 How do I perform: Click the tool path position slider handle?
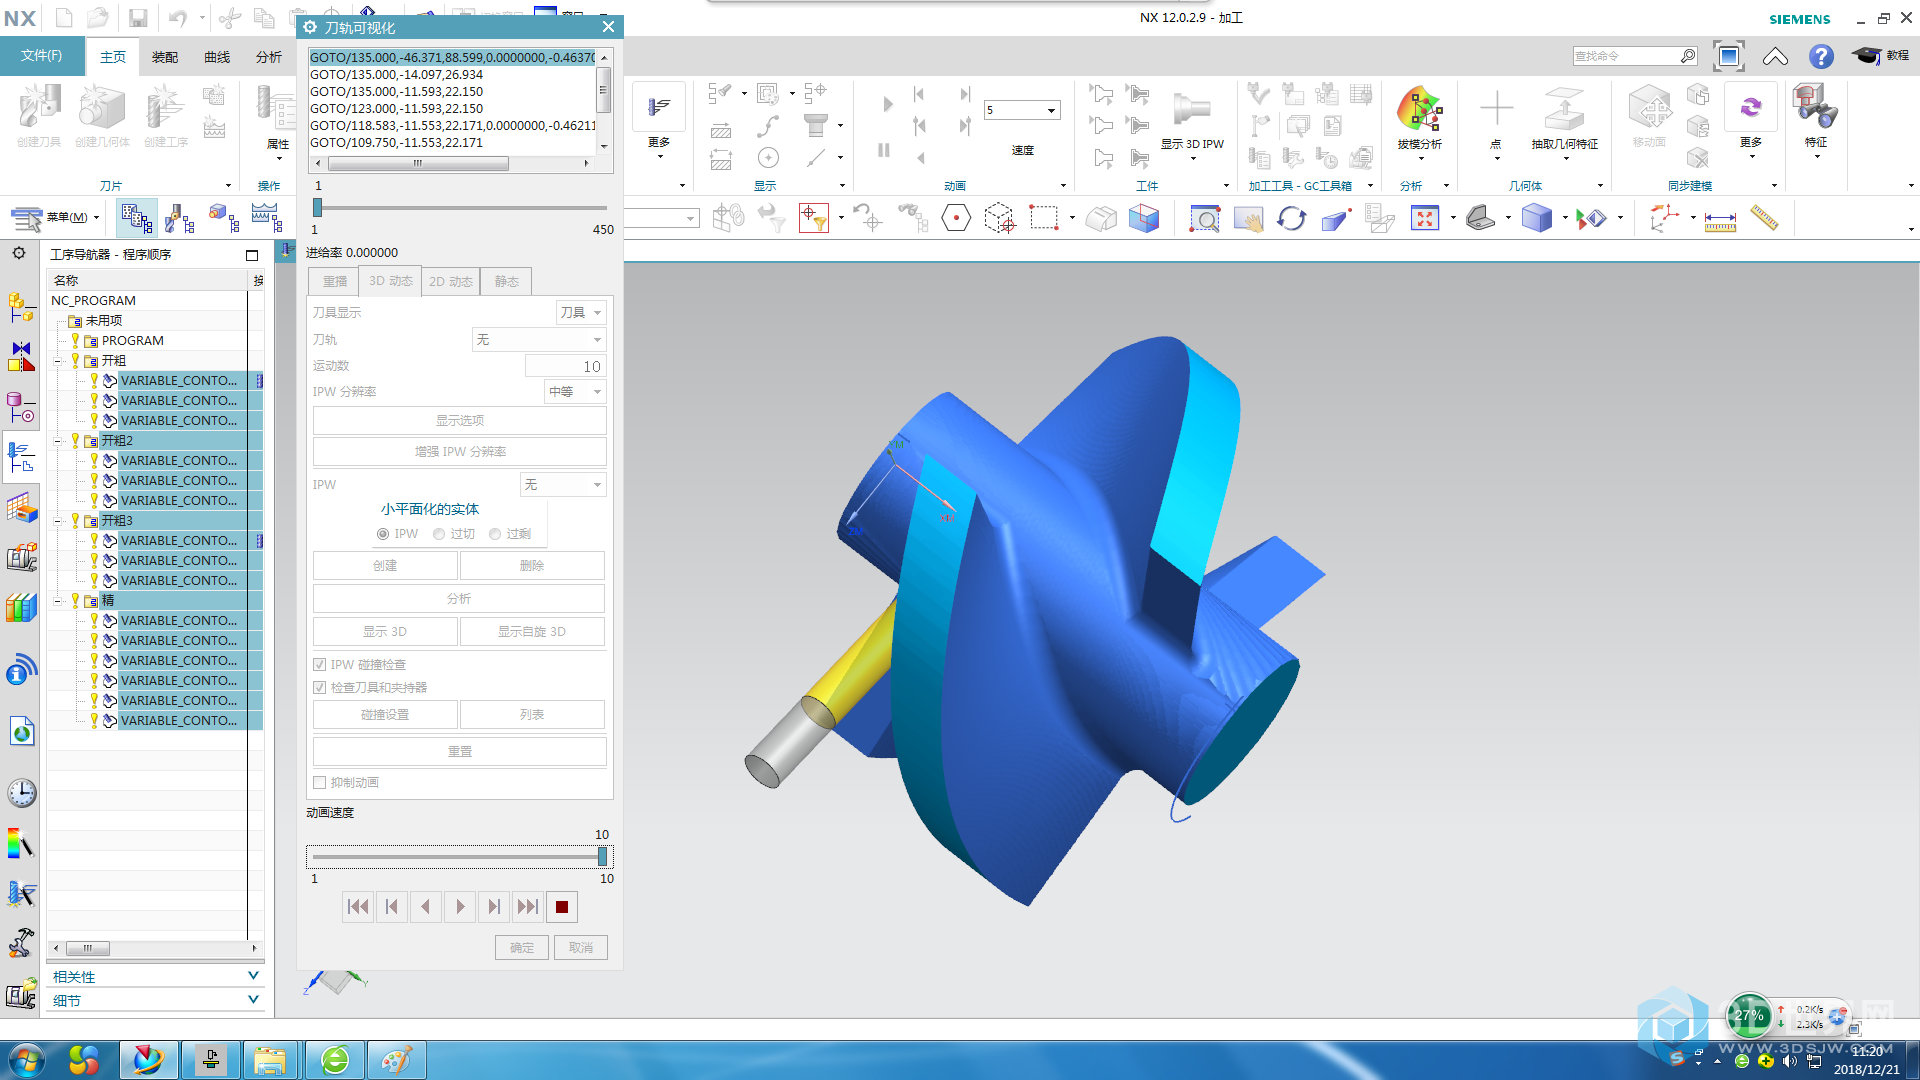(x=317, y=207)
